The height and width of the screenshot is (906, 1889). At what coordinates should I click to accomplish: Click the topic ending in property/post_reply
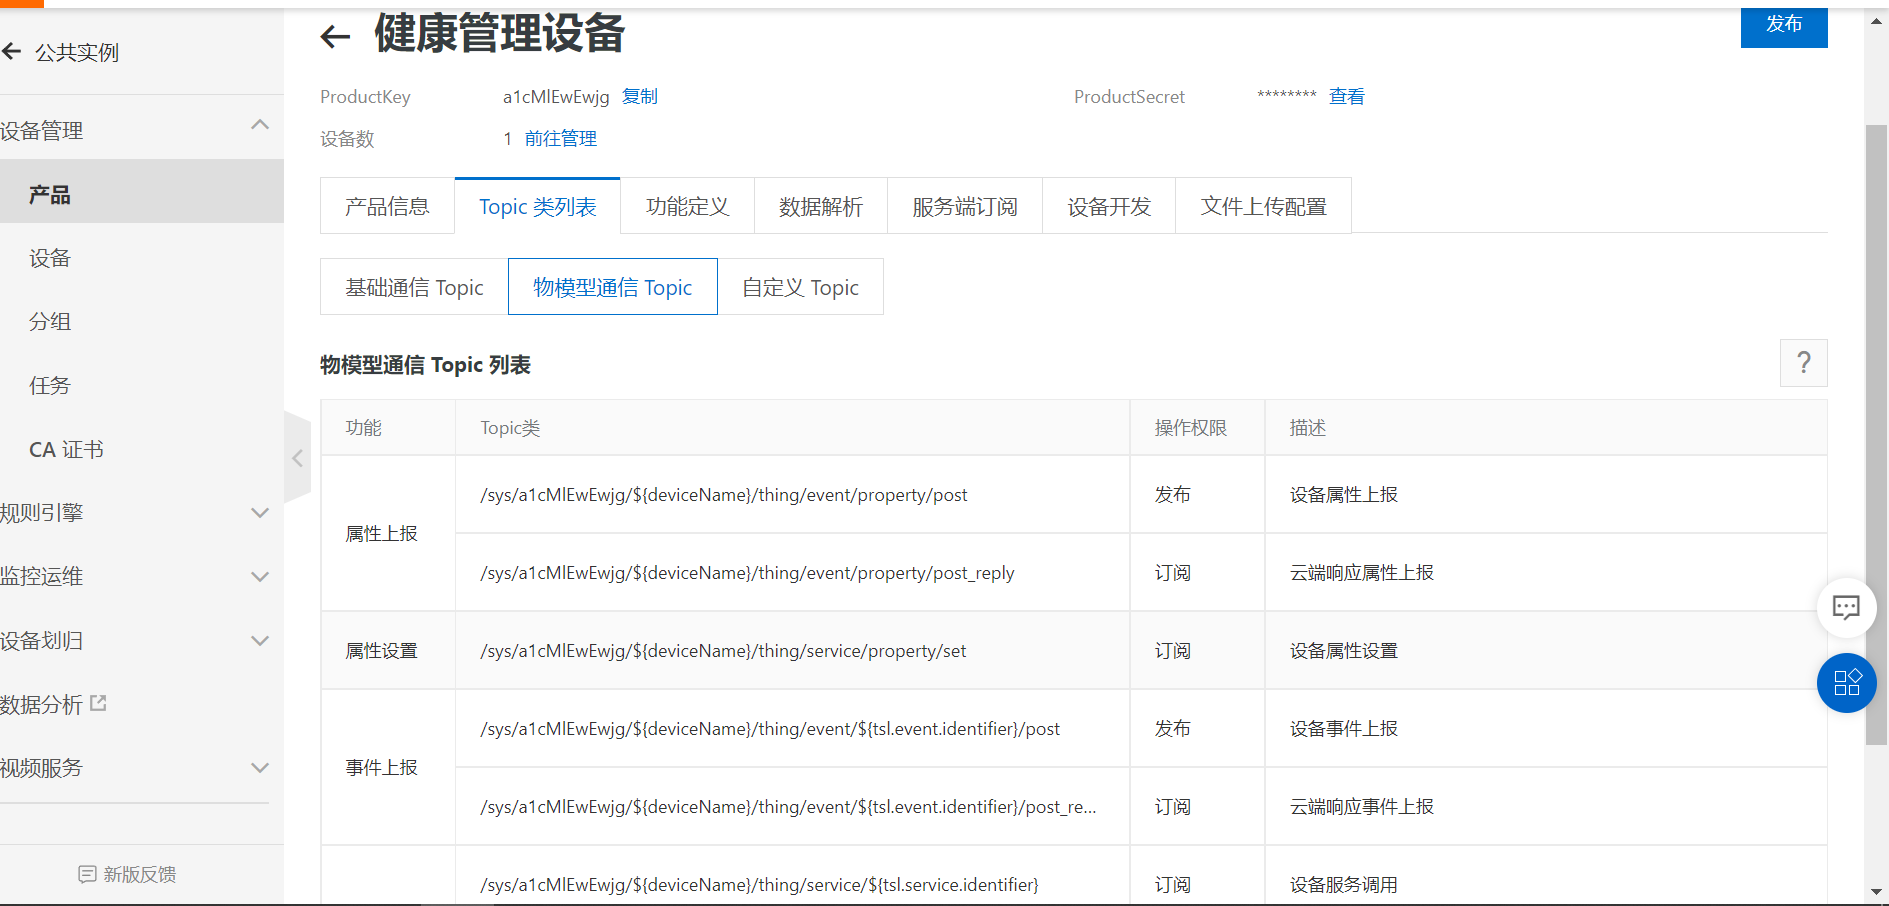tap(747, 573)
